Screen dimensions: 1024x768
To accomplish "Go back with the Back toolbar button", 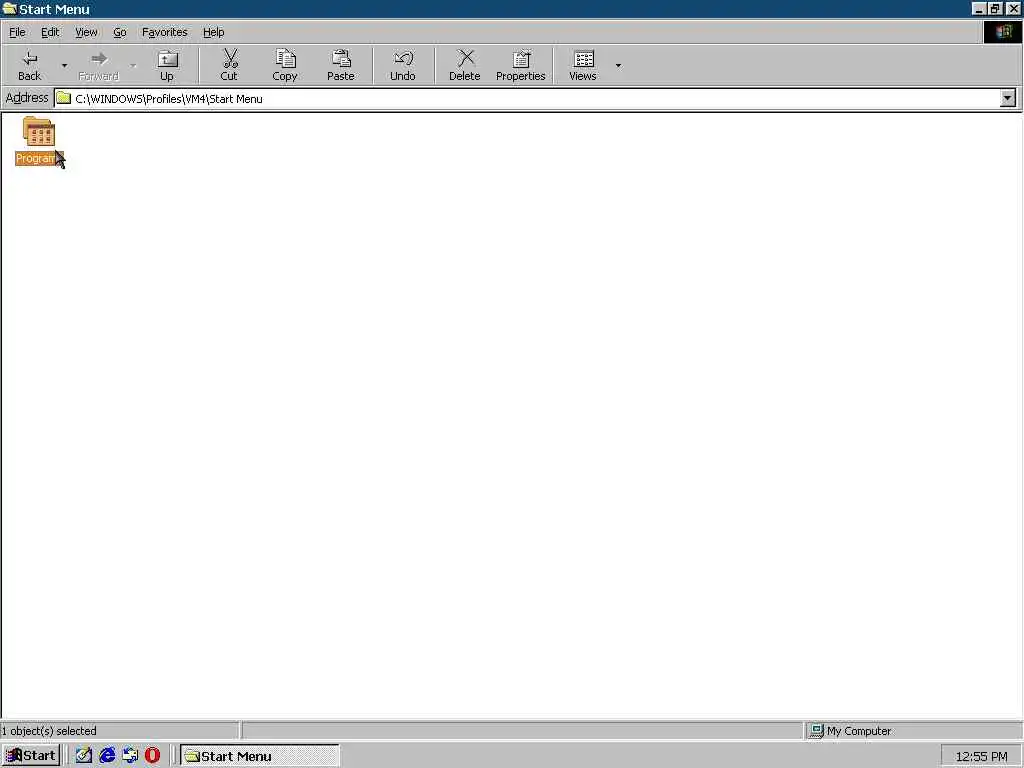I will tap(29, 65).
